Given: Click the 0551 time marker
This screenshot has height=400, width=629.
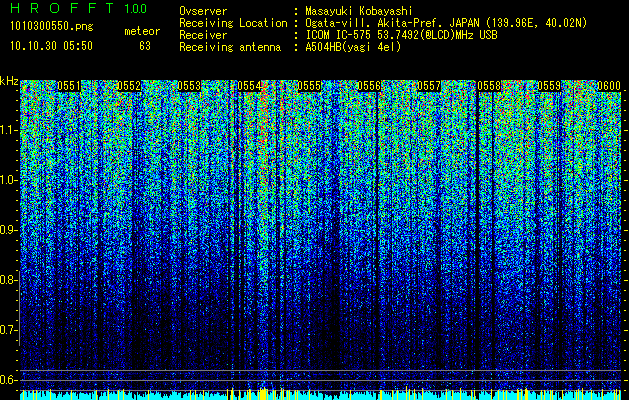Looking at the screenshot, I should coord(69,86).
